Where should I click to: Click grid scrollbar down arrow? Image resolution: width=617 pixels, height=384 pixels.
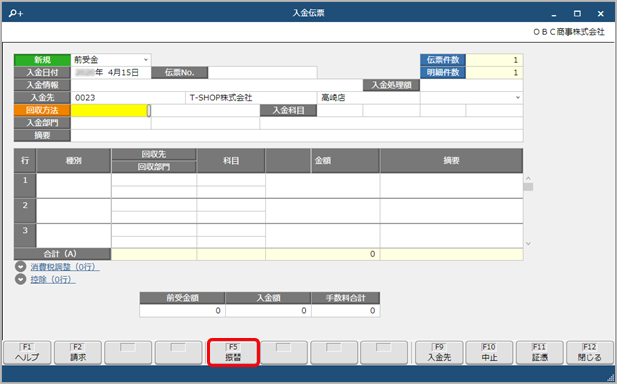(528, 244)
